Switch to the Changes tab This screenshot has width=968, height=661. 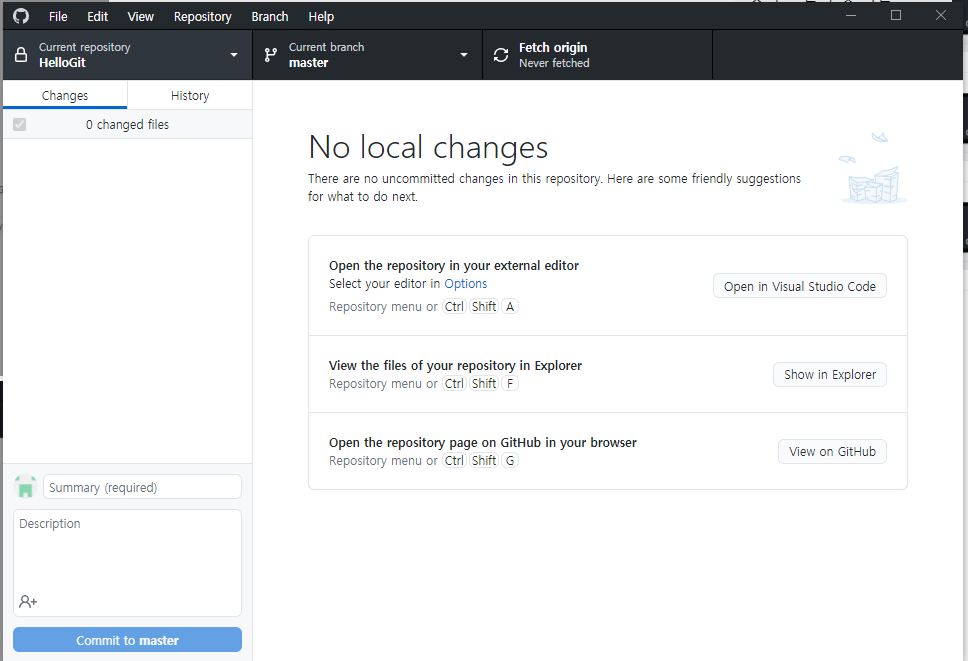pos(65,96)
